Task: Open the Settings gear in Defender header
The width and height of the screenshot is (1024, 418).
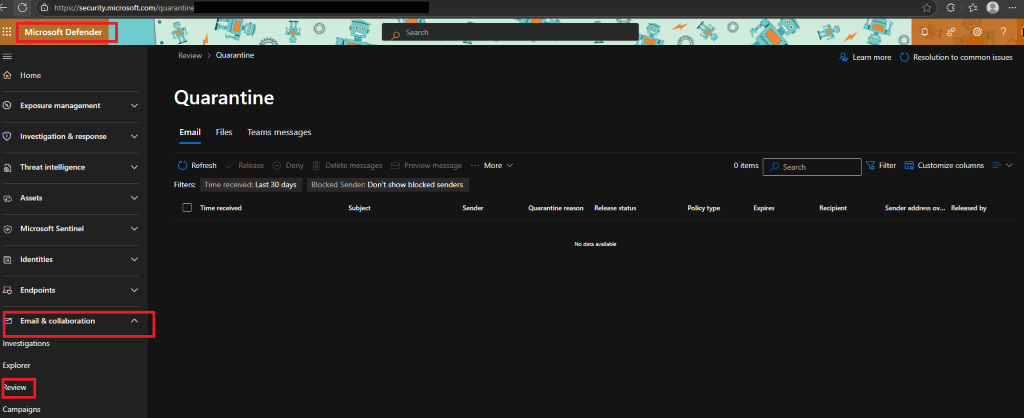Action: (x=977, y=32)
